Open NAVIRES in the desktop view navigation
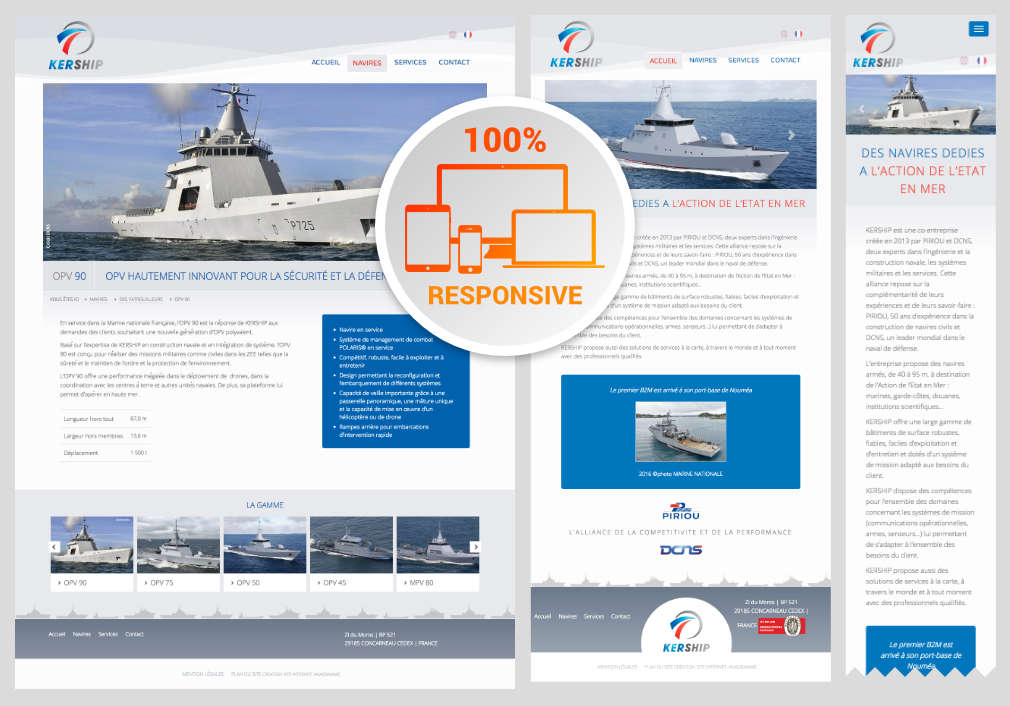 point(367,62)
